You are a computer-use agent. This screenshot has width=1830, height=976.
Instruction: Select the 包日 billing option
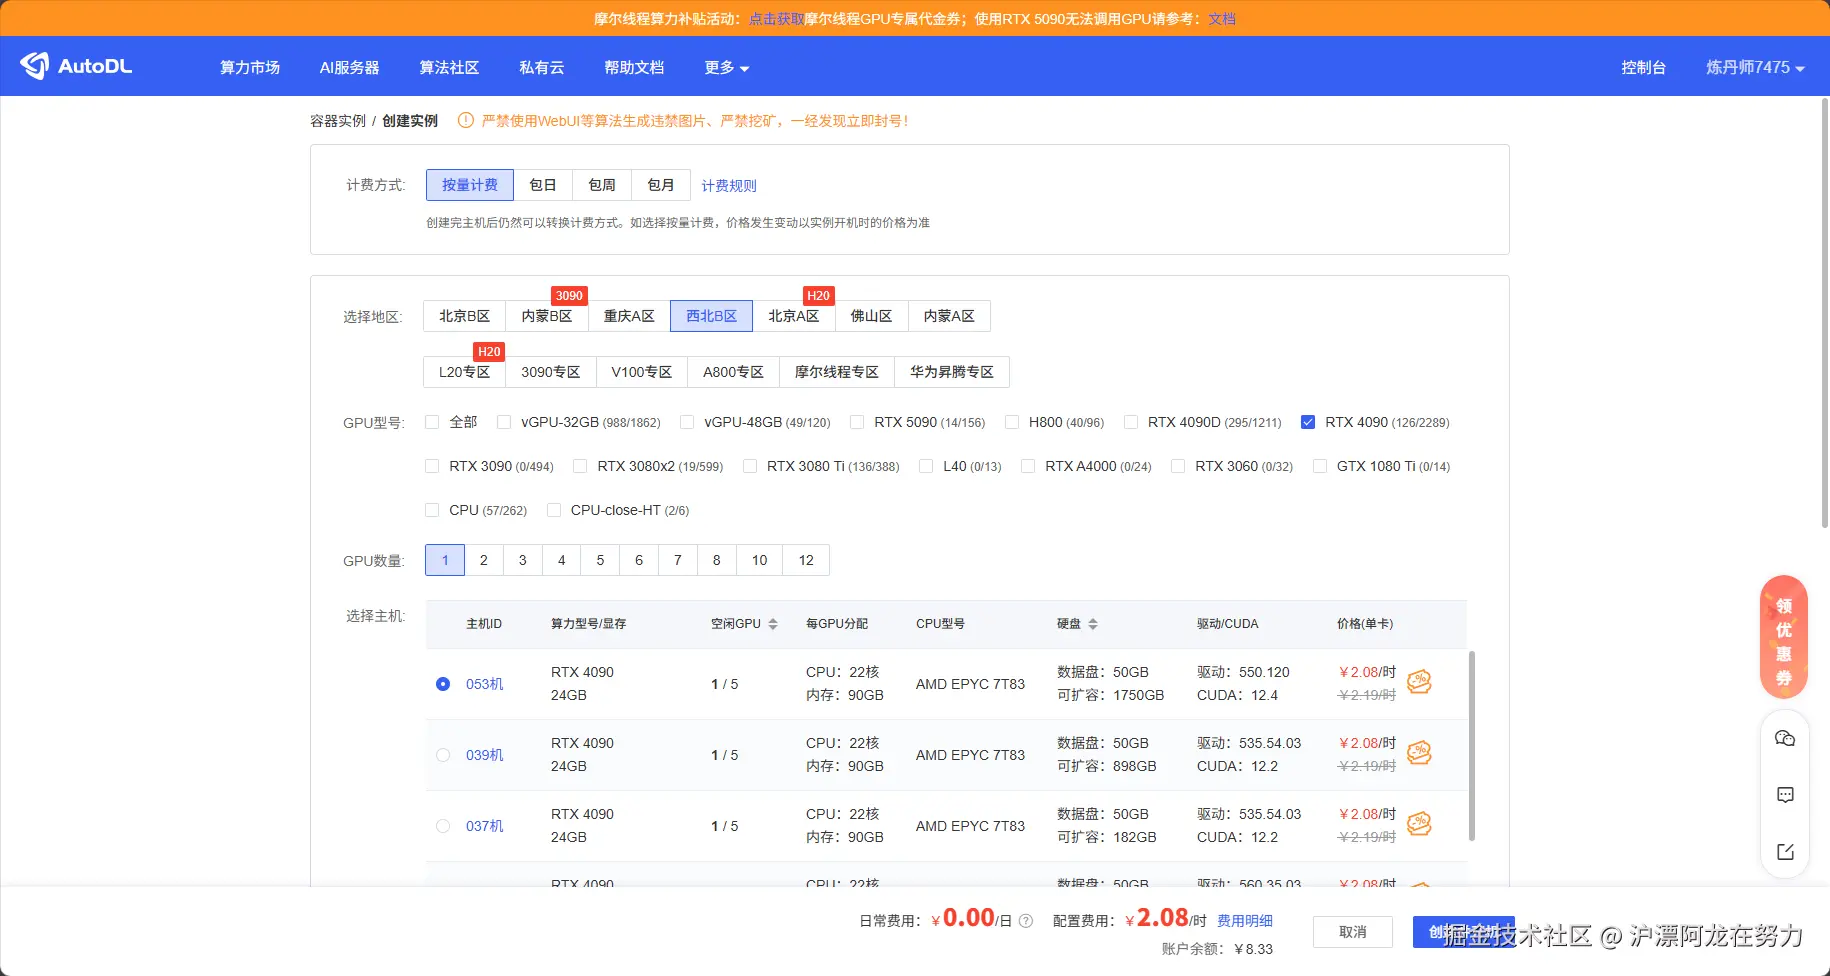[543, 185]
